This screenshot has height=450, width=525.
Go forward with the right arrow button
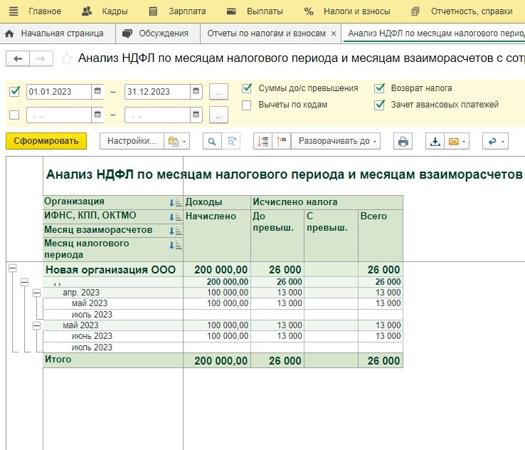[x=41, y=59]
